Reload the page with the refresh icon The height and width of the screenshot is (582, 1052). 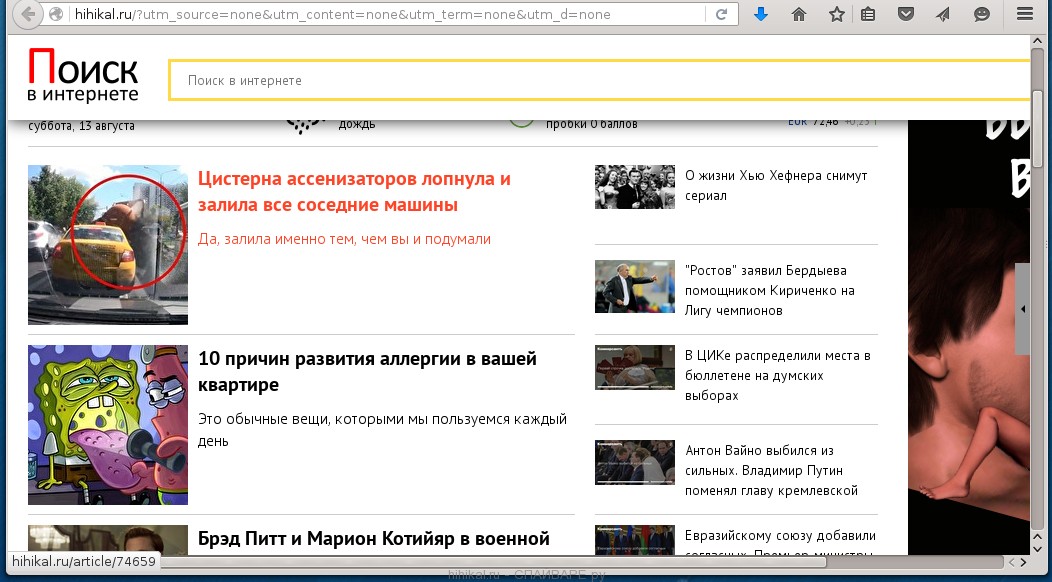(x=722, y=13)
